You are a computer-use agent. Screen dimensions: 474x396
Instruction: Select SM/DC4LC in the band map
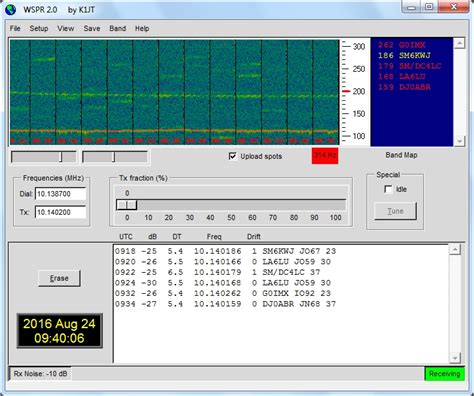point(409,66)
